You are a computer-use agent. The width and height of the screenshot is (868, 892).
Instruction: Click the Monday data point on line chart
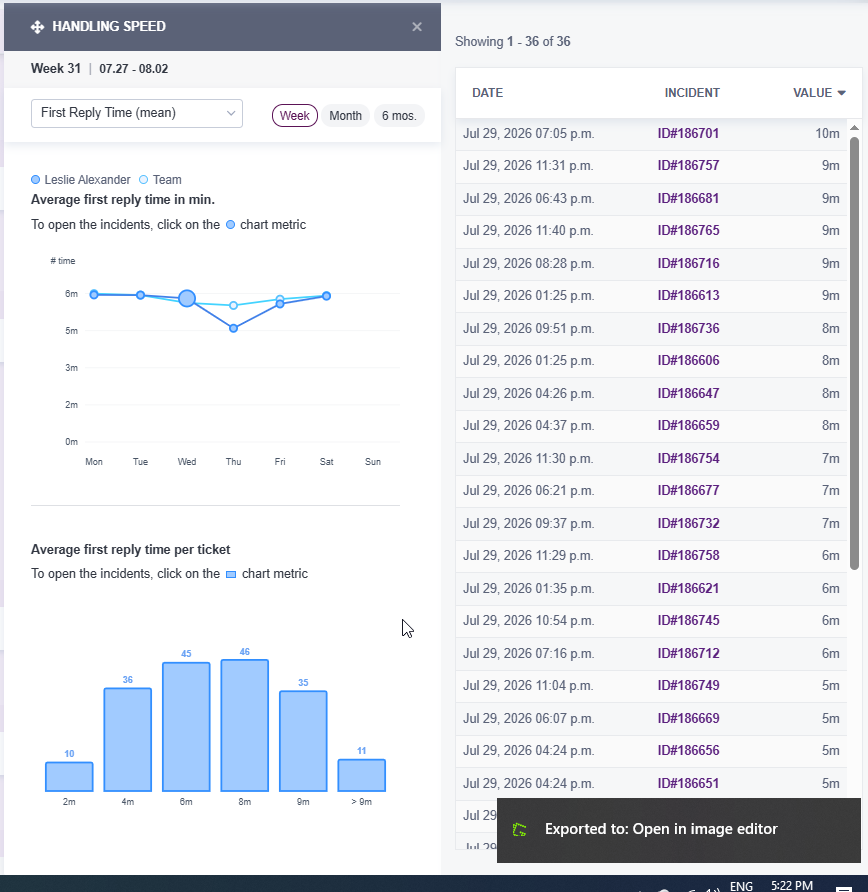point(94,294)
